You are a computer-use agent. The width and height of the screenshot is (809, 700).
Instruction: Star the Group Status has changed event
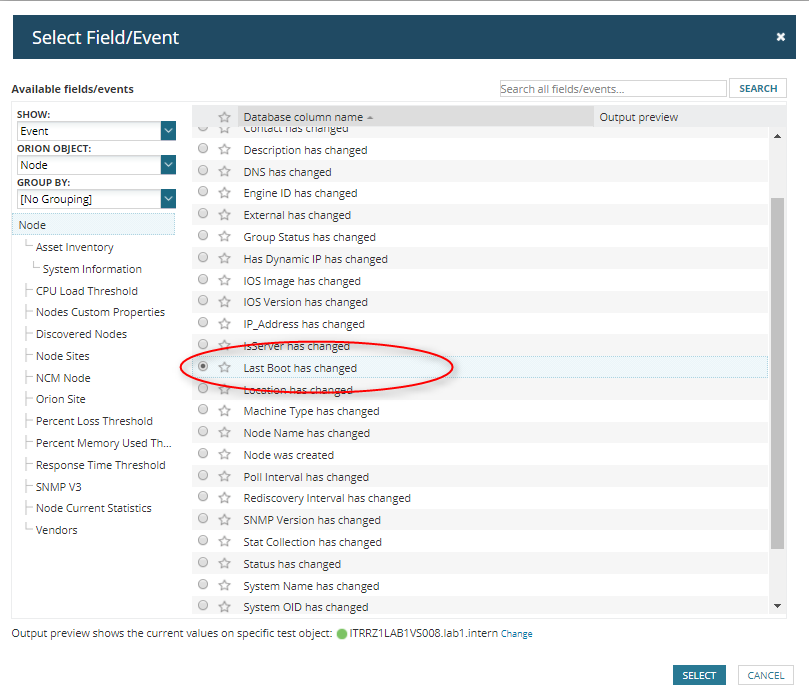pos(224,237)
